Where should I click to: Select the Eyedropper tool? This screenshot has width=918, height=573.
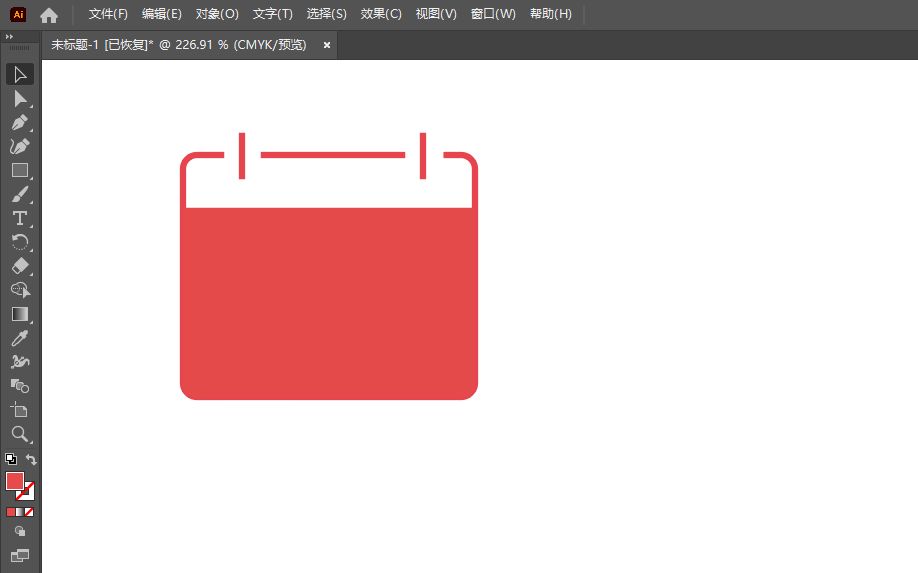tap(20, 338)
